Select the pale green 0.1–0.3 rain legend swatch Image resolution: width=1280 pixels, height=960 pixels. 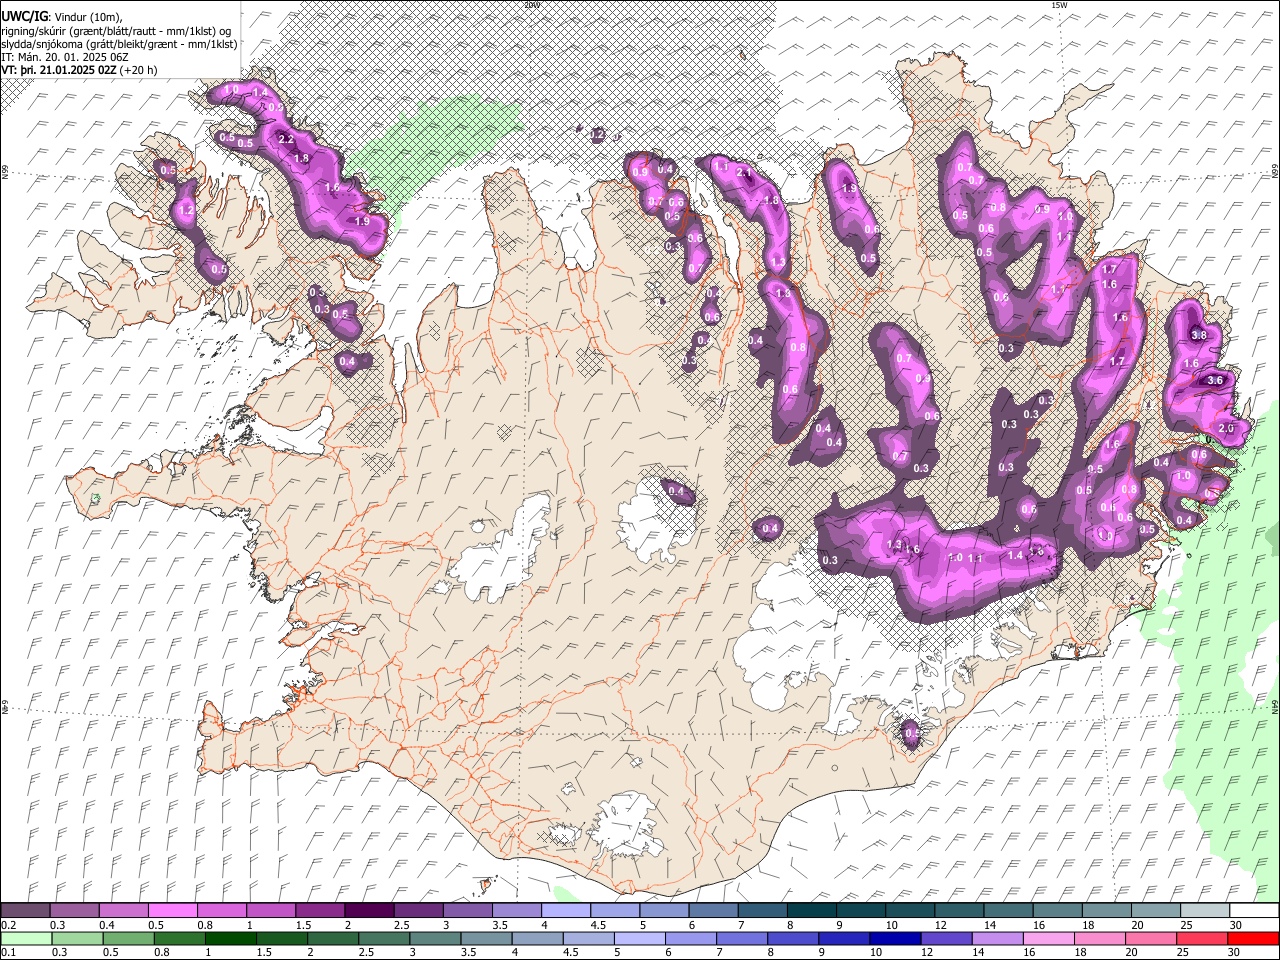pos(27,938)
